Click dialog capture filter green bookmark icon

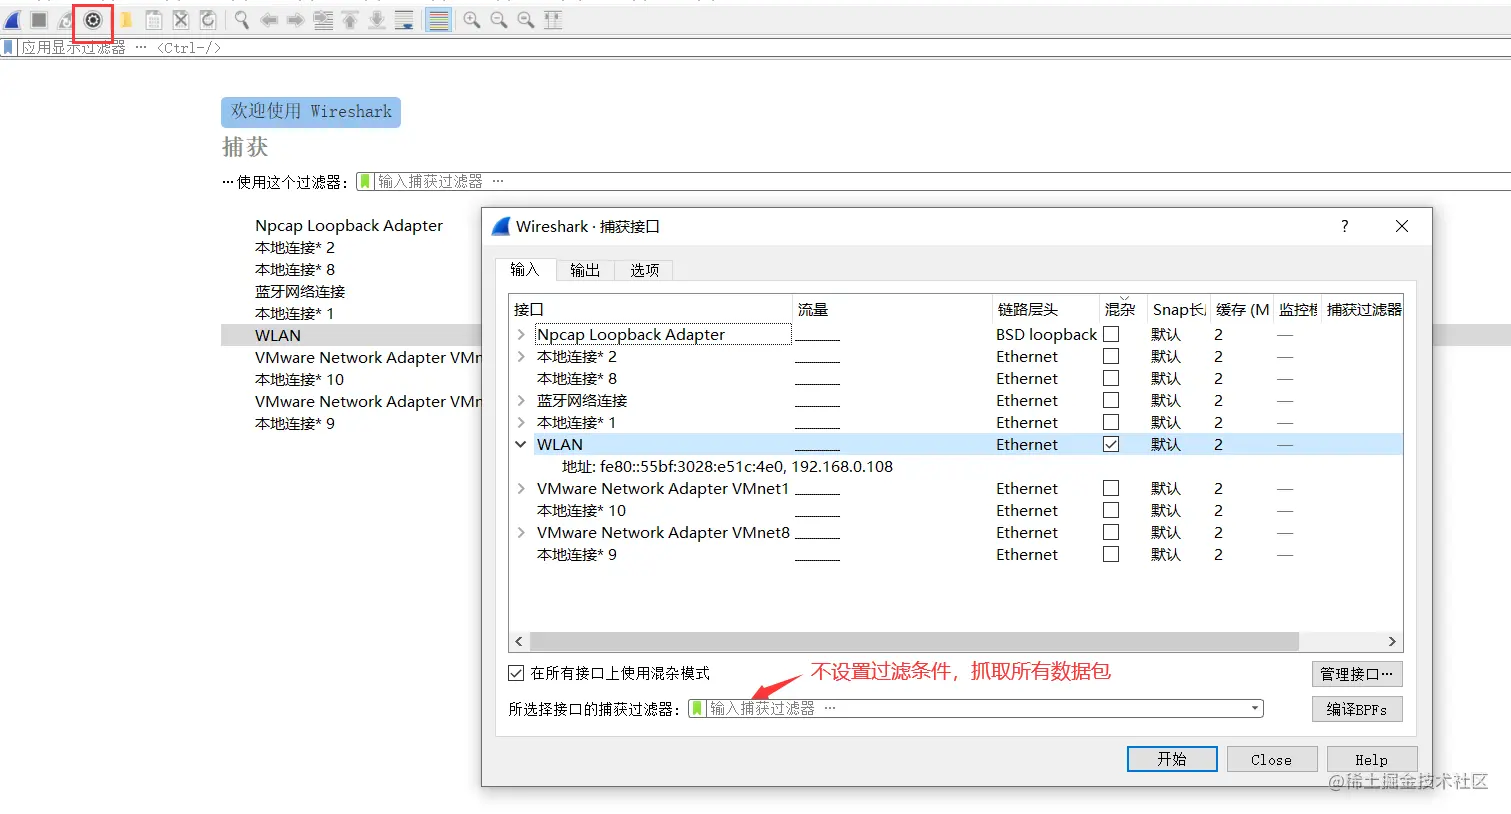(x=698, y=708)
